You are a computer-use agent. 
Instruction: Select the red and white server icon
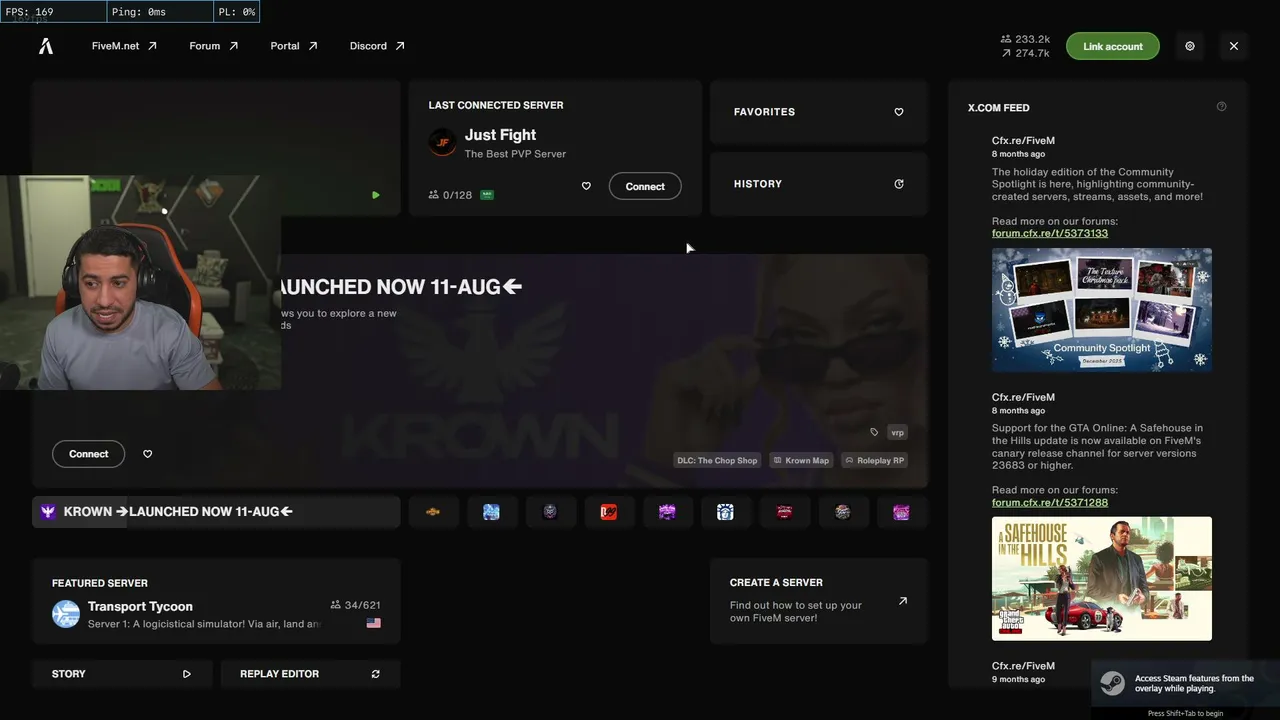coord(608,512)
